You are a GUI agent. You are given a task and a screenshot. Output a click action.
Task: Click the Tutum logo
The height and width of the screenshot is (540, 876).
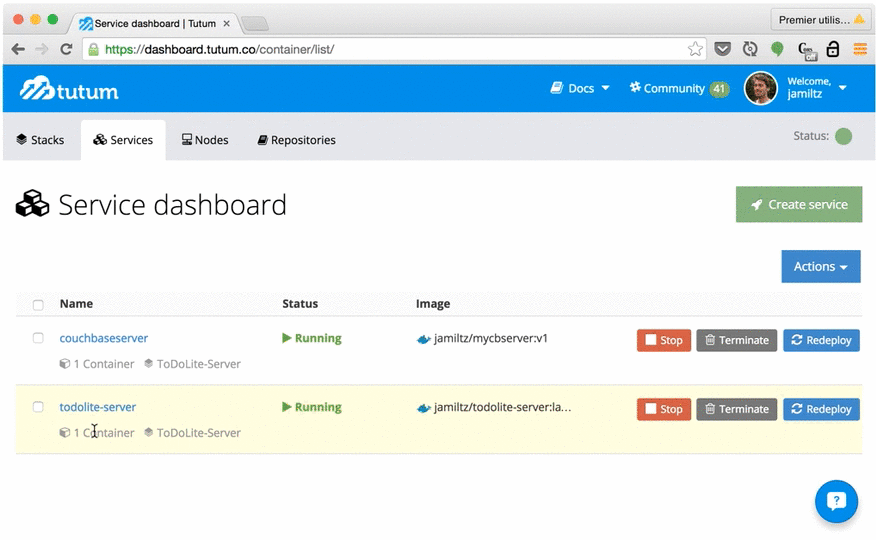click(69, 89)
